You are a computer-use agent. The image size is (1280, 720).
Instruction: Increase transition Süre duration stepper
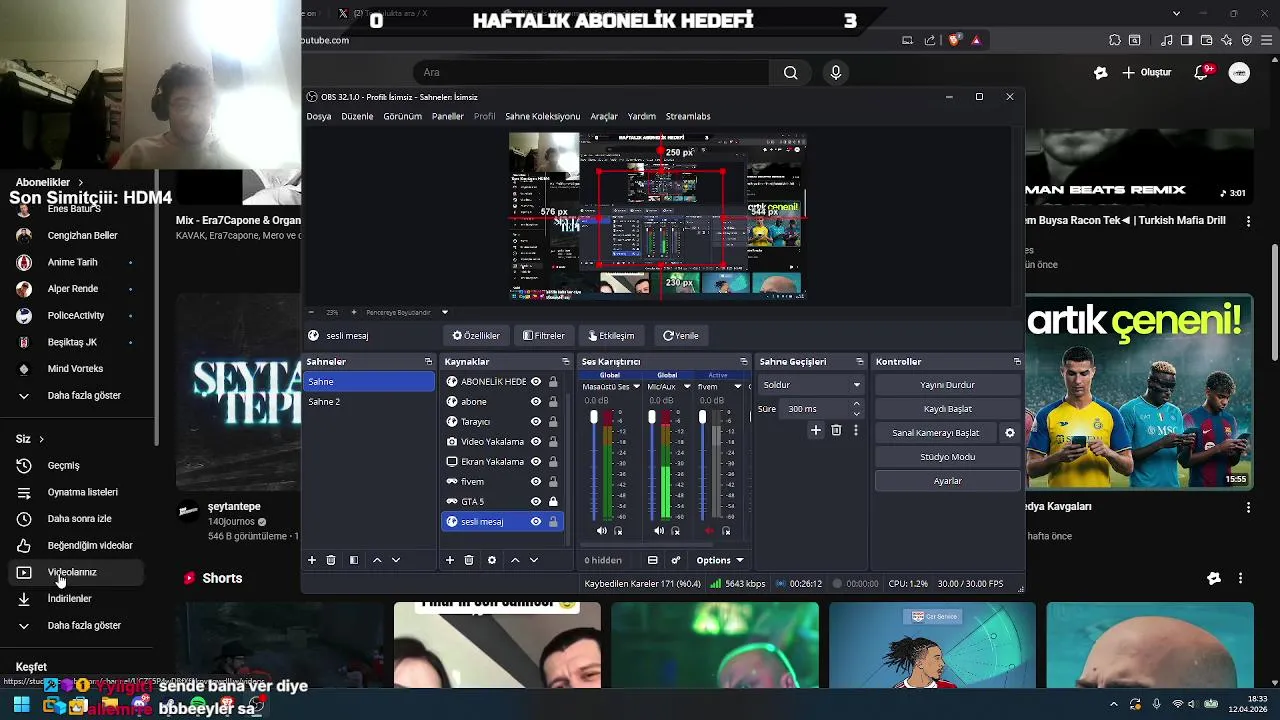point(856,404)
